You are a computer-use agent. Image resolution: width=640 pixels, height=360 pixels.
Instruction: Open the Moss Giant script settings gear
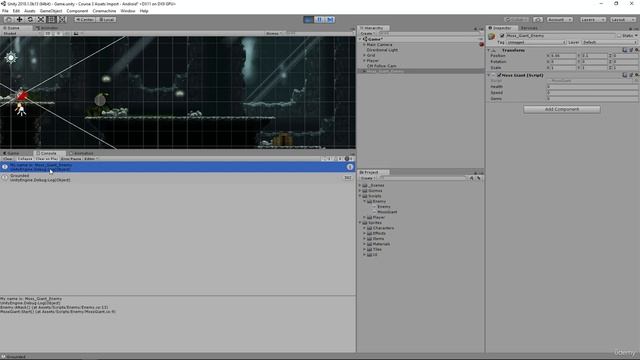(x=636, y=75)
